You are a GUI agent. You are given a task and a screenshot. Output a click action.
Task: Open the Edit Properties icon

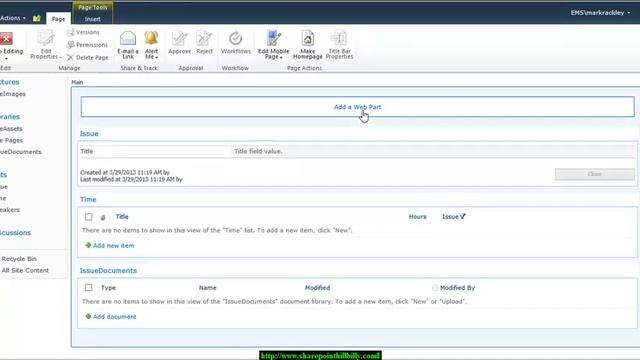coord(46,38)
